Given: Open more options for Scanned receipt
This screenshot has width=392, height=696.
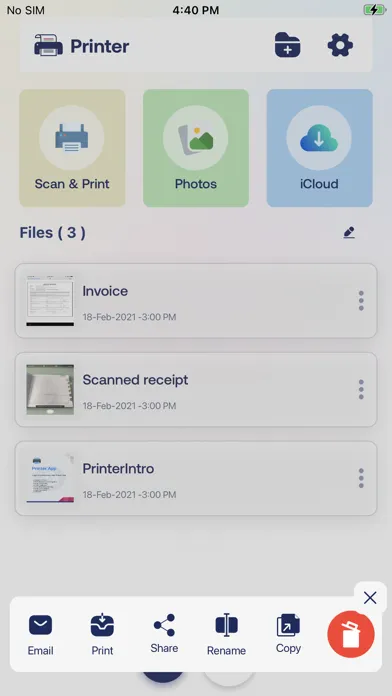Looking at the screenshot, I should (x=361, y=390).
